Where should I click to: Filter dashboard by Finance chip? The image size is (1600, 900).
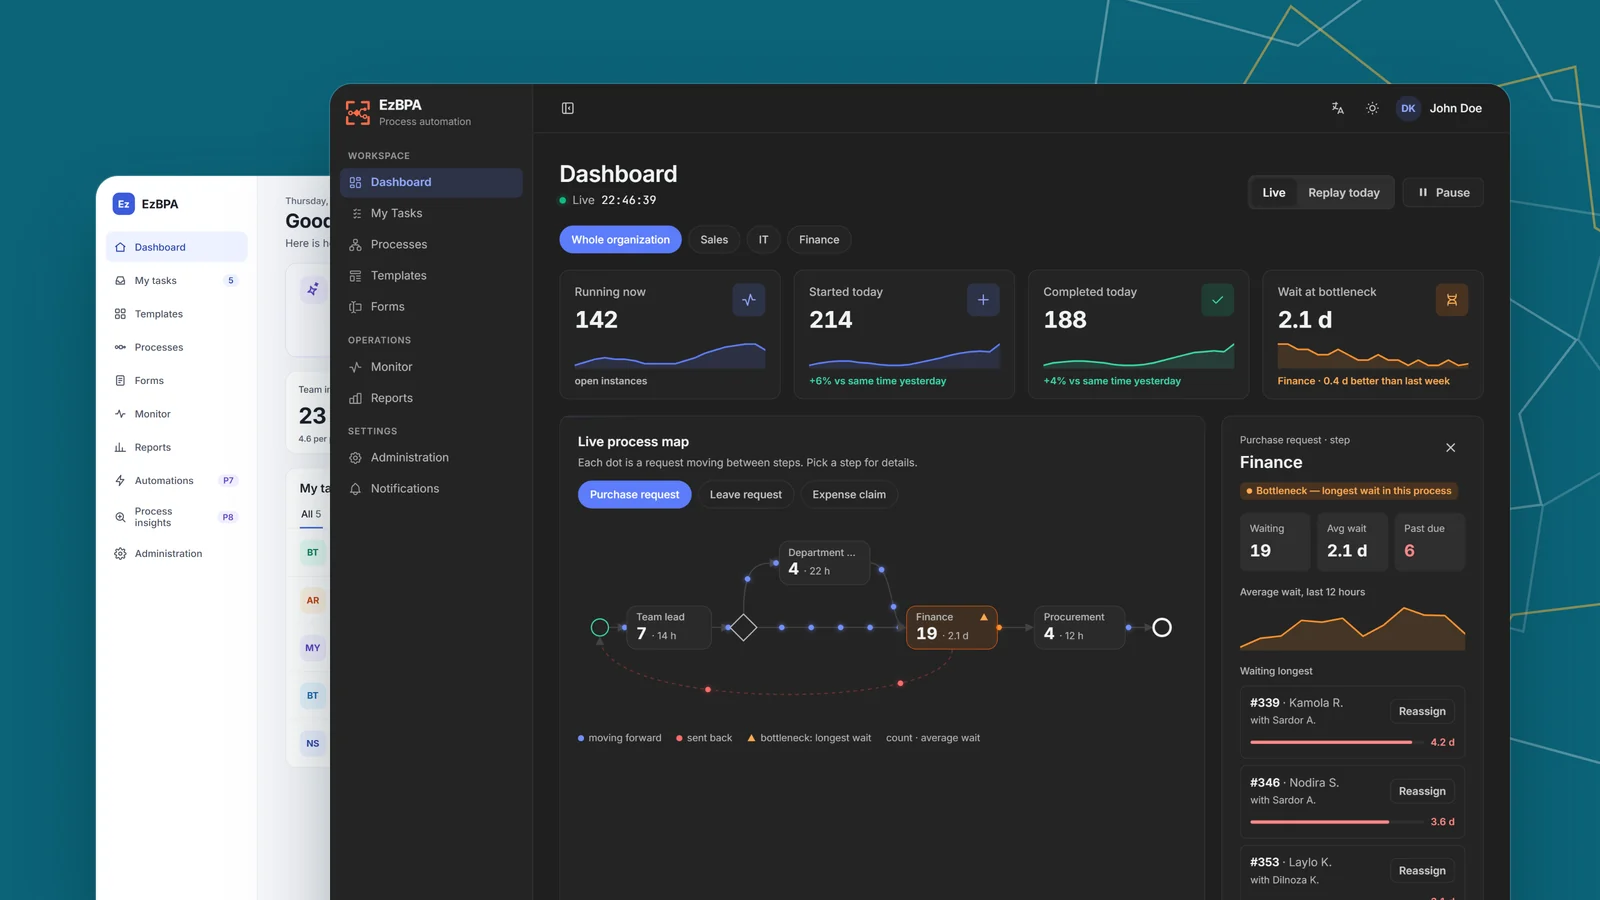click(x=819, y=240)
